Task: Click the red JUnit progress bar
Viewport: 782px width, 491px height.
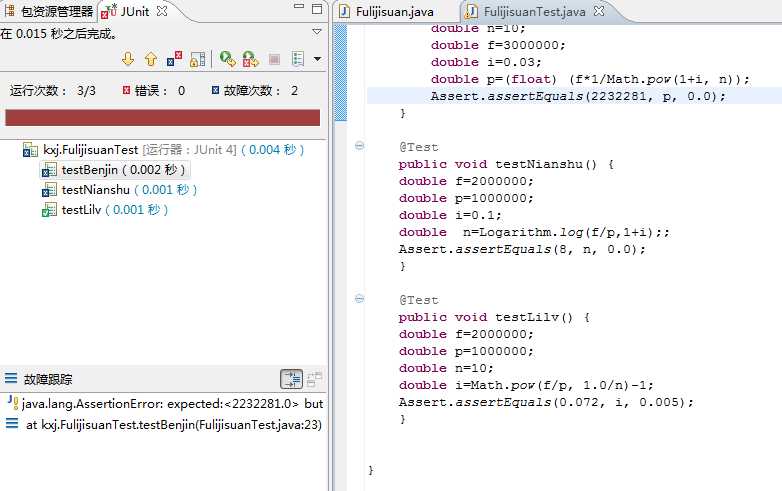Action: point(162,118)
